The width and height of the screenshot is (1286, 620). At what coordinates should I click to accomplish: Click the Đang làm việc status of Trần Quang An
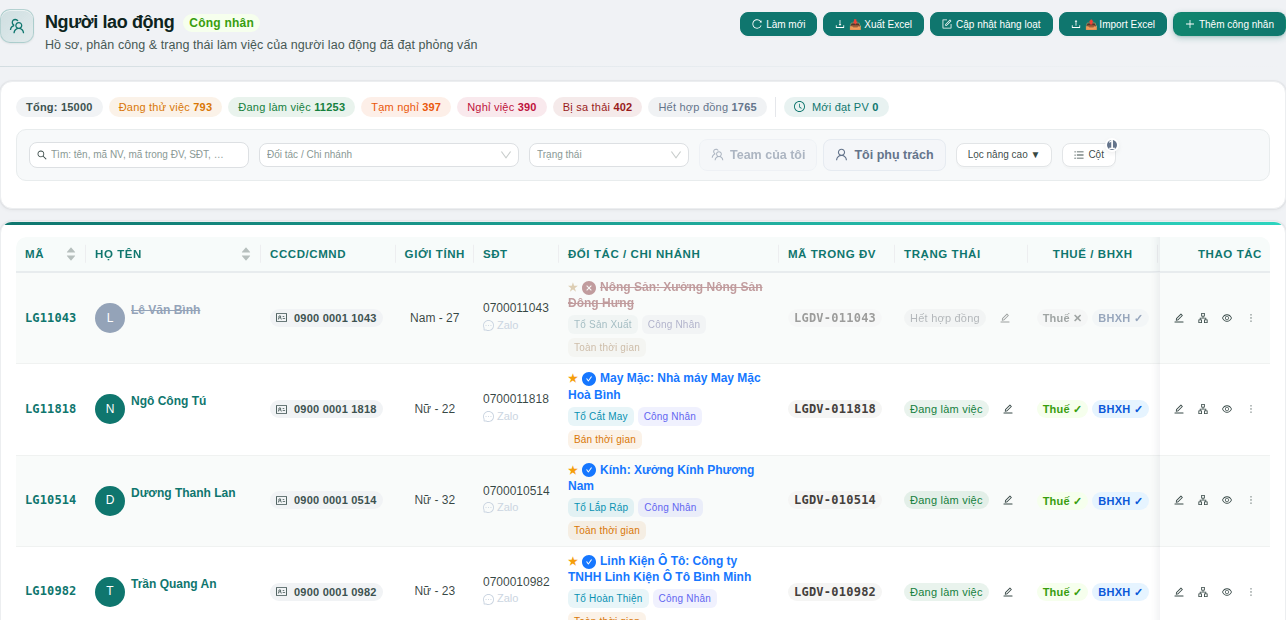[946, 592]
